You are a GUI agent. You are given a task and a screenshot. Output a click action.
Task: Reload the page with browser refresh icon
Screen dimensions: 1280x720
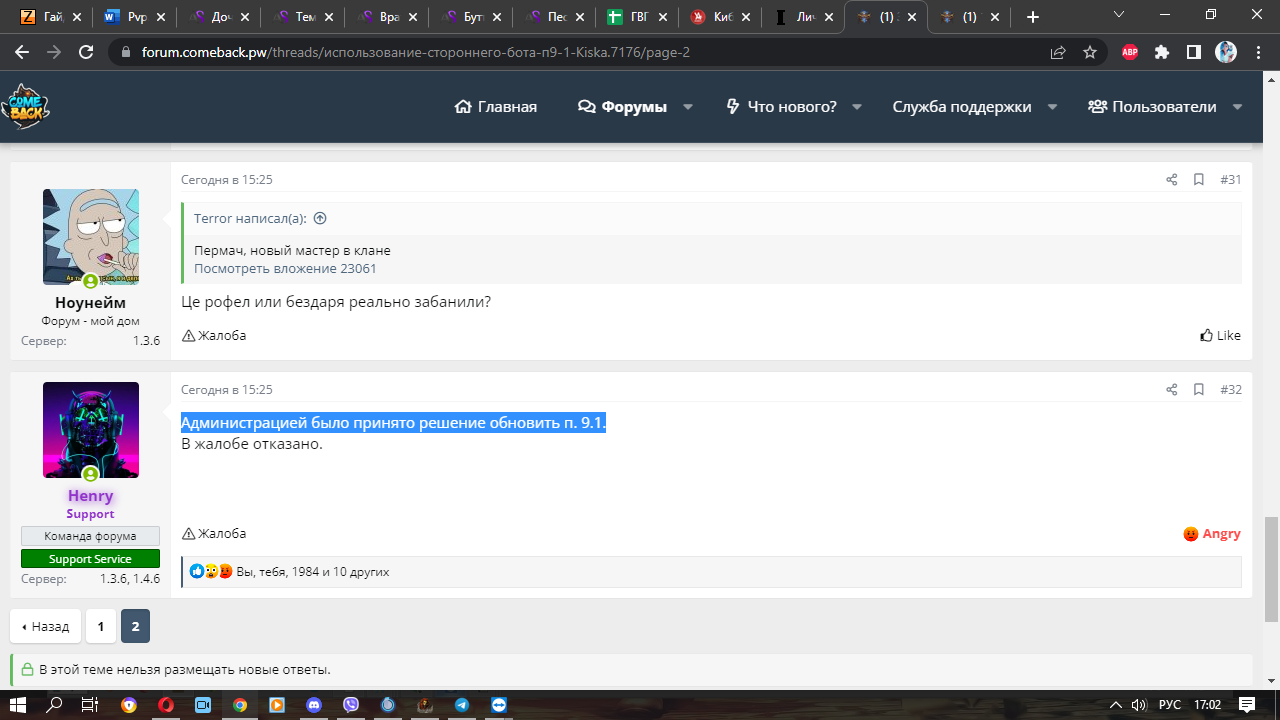click(x=86, y=52)
